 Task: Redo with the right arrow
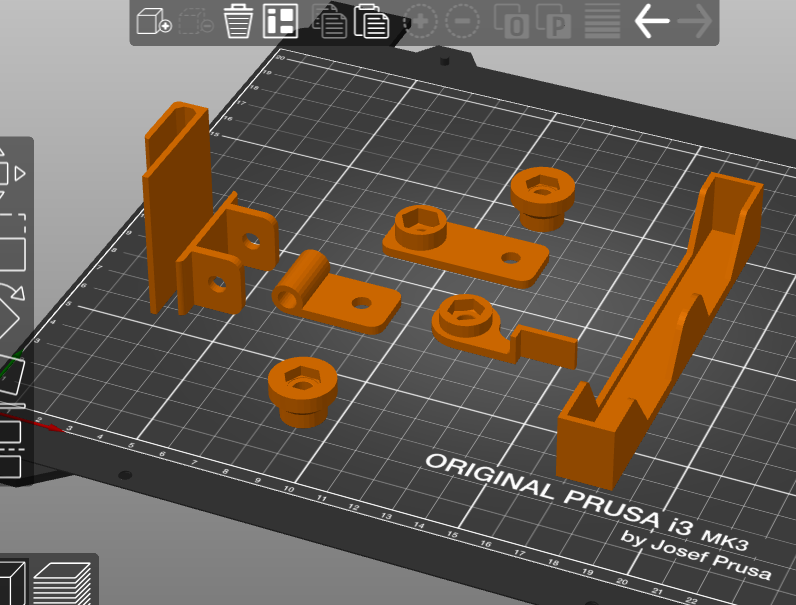pyautogui.click(x=694, y=21)
